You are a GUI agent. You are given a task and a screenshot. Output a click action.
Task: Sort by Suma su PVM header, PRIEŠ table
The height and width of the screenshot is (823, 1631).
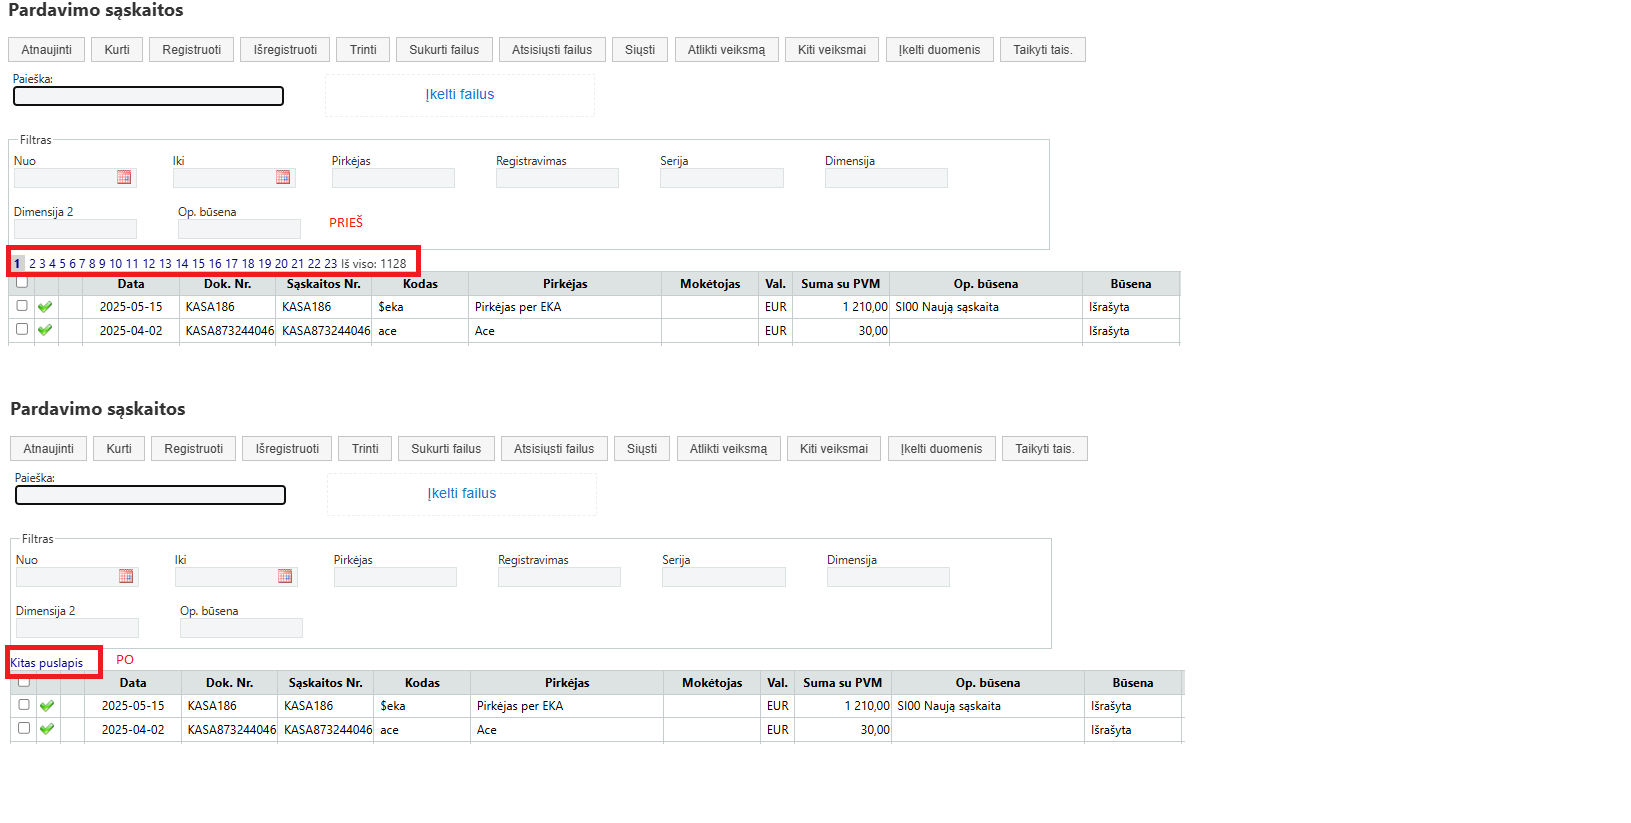point(841,284)
